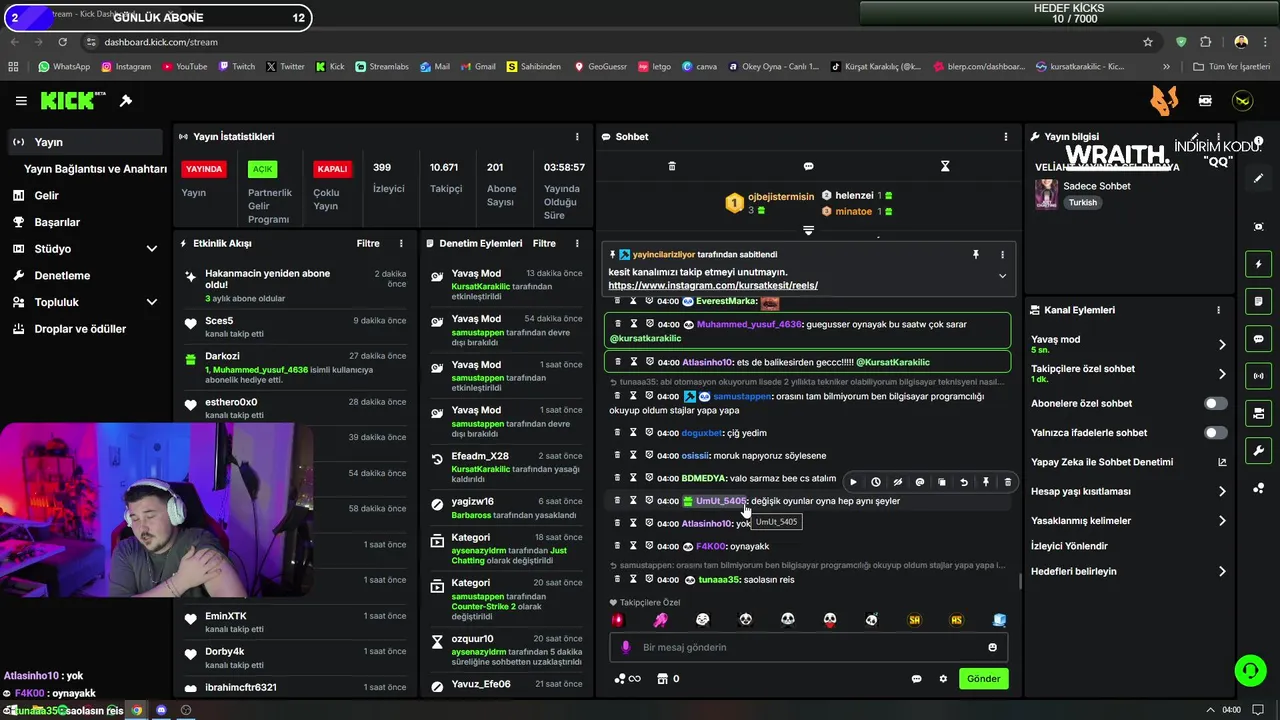Screen dimensions: 1280x720
Task: Toggle Yalnızca ifadelerle sohbet switch
Action: [1215, 433]
